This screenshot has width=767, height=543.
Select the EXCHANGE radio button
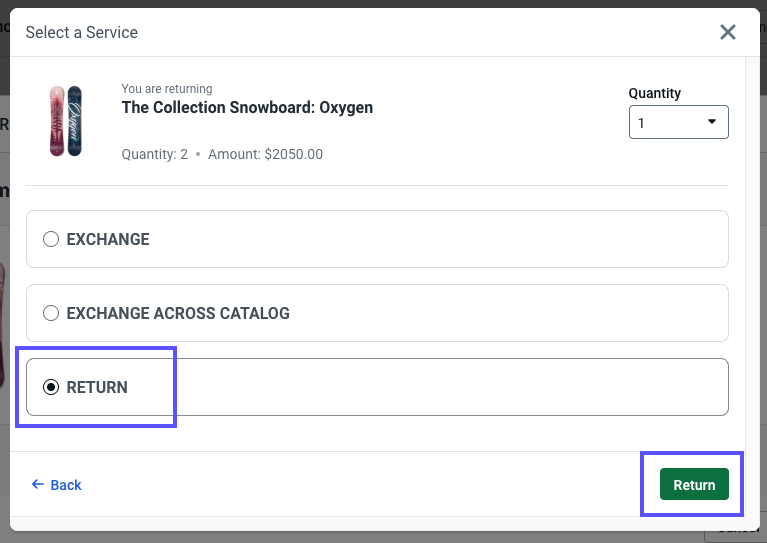(x=51, y=240)
